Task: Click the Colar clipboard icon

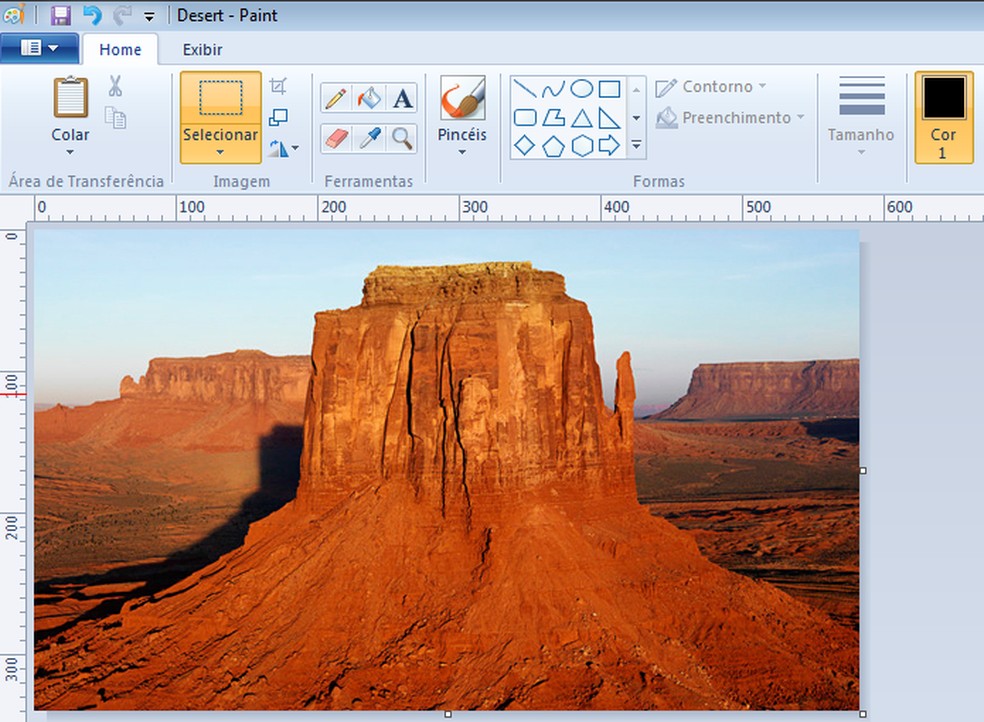Action: pyautogui.click(x=70, y=97)
